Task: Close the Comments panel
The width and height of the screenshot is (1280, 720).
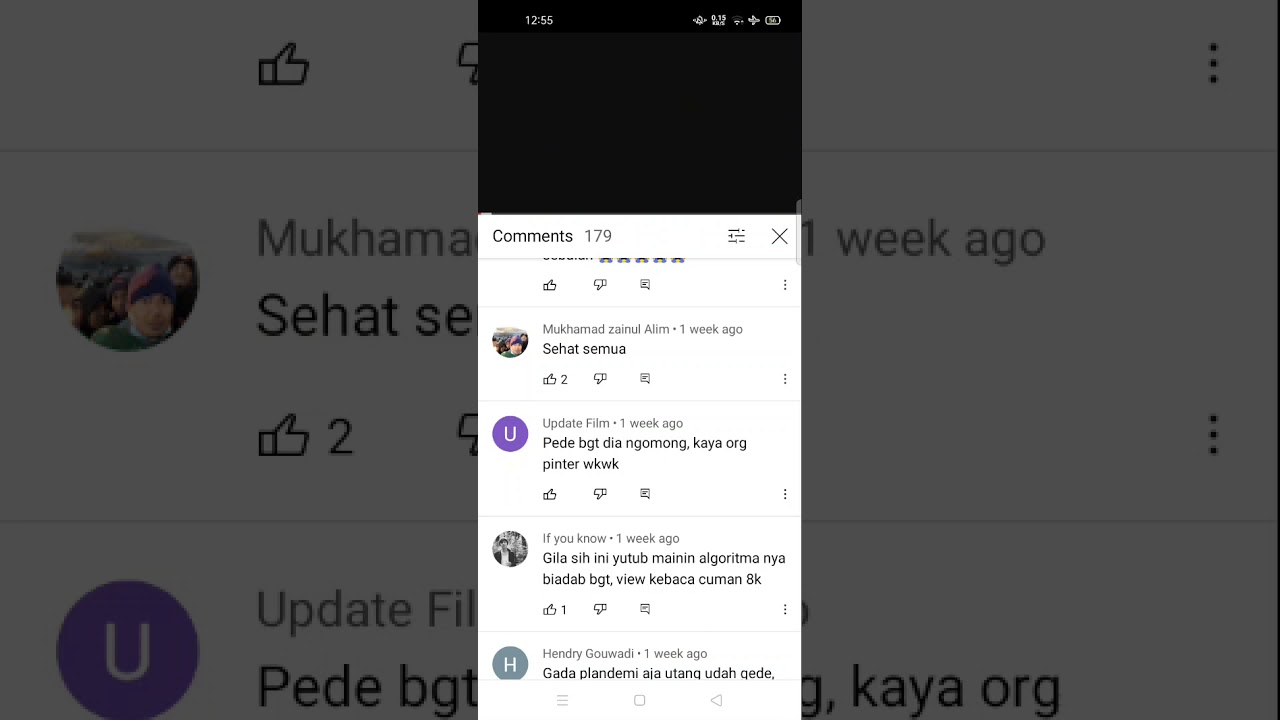Action: (780, 236)
